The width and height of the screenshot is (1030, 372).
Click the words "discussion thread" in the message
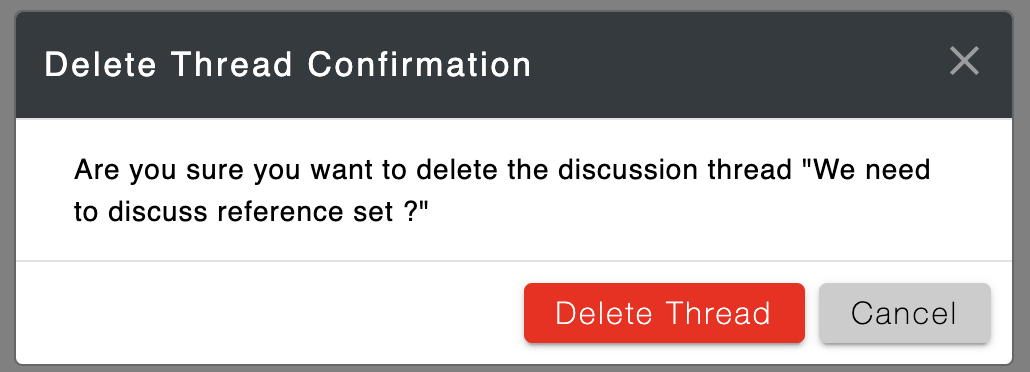pos(675,170)
